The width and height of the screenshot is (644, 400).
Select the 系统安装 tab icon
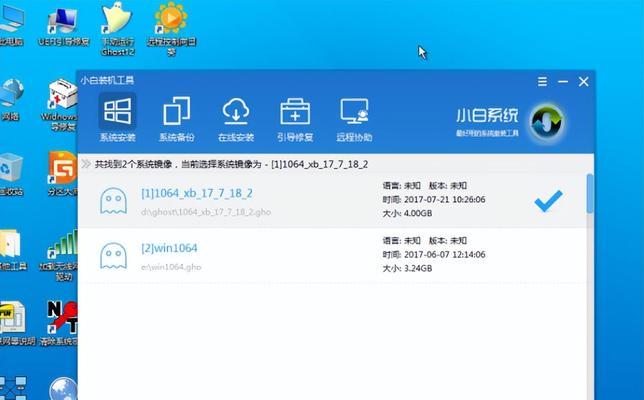tap(117, 111)
